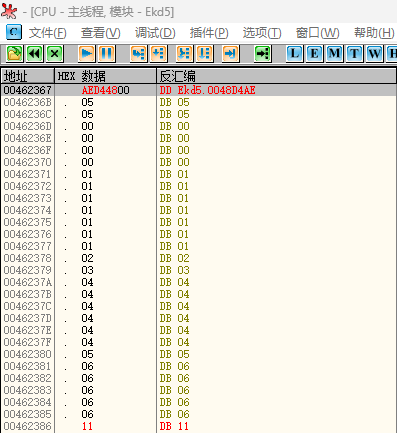Select address row 00462377
Image resolution: width=397 pixels, height=433 pixels.
tap(198, 246)
